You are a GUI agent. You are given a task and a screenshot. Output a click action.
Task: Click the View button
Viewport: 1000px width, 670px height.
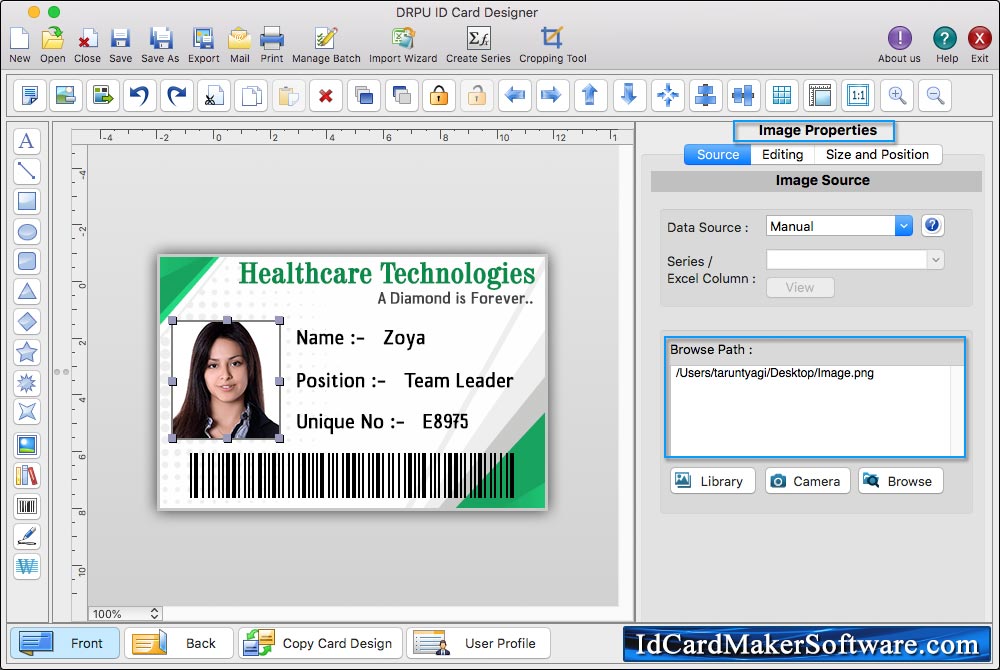point(800,288)
